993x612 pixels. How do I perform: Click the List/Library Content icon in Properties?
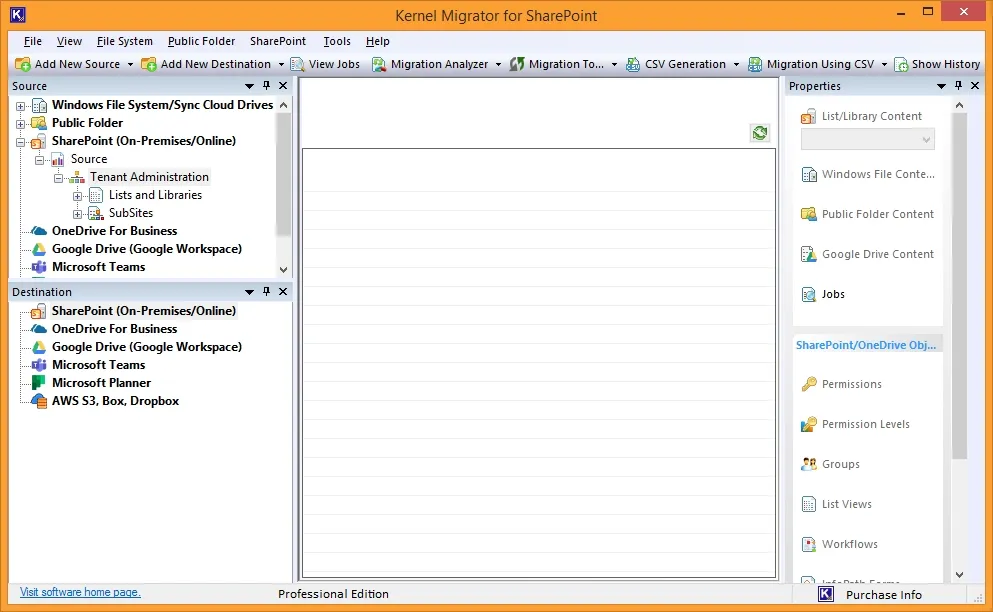[808, 117]
